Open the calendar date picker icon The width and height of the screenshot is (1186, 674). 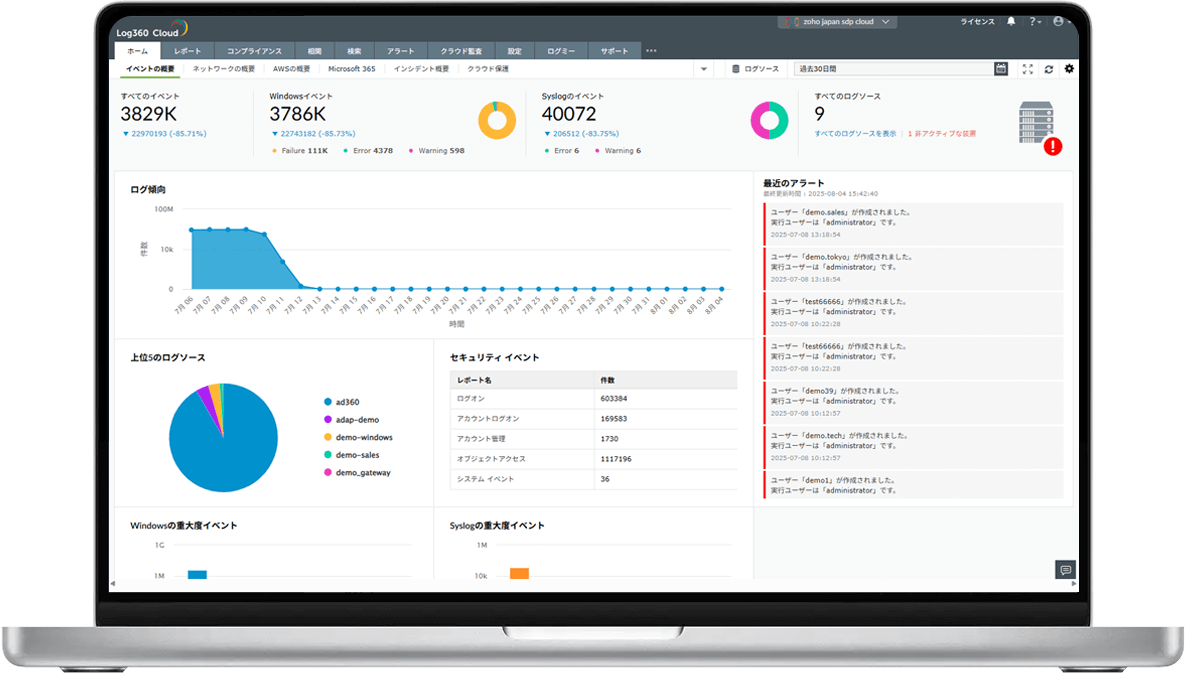pos(1001,69)
